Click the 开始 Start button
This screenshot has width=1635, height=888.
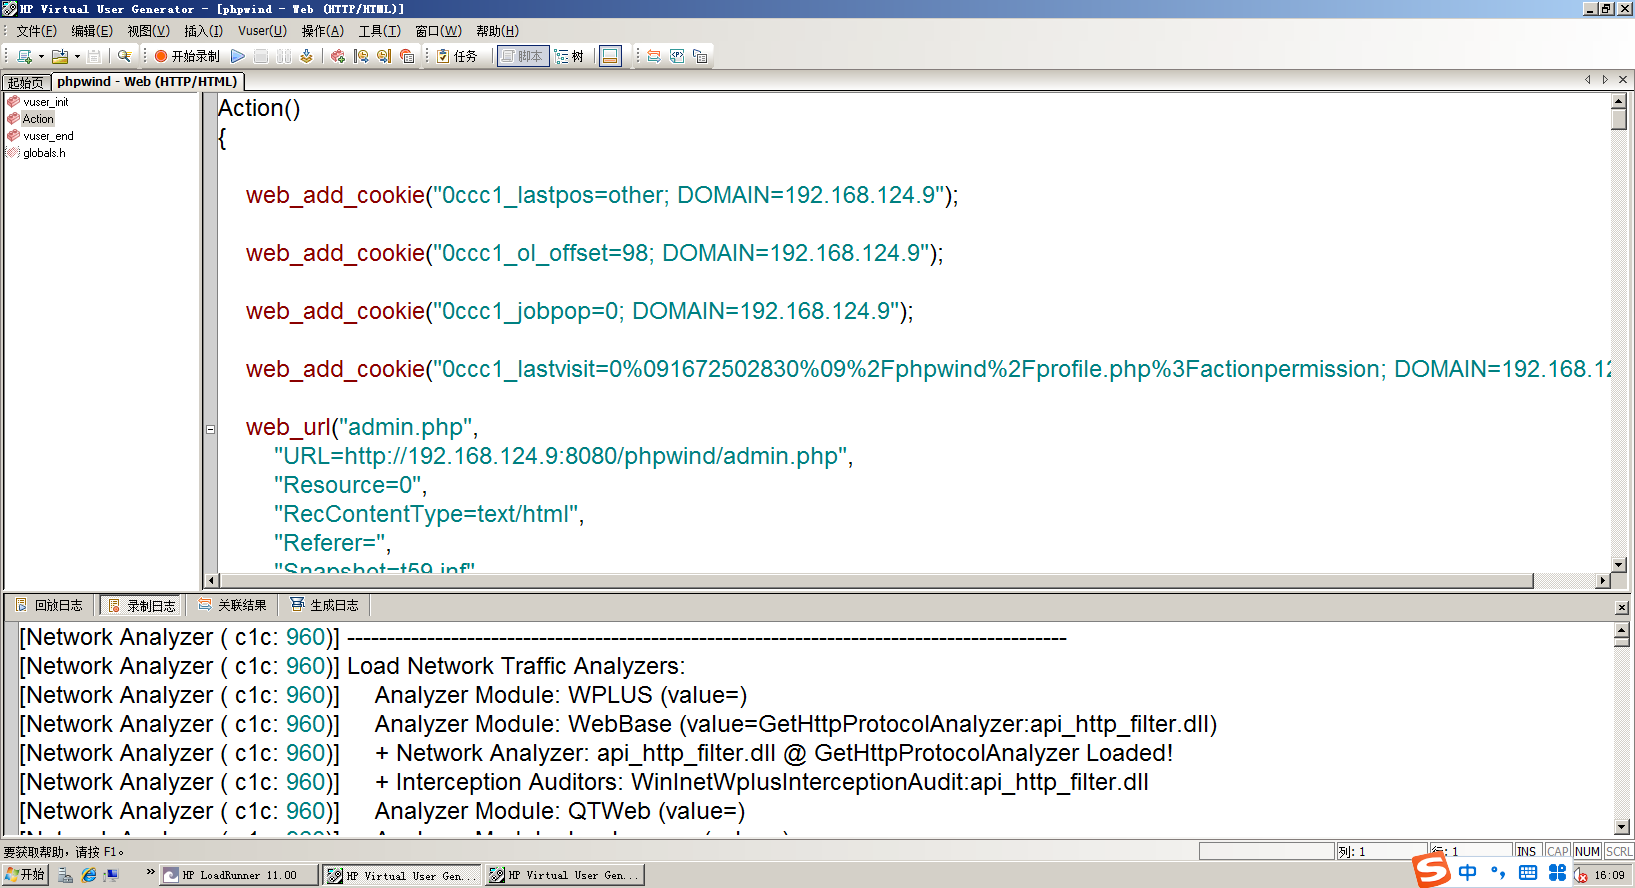(x=25, y=875)
